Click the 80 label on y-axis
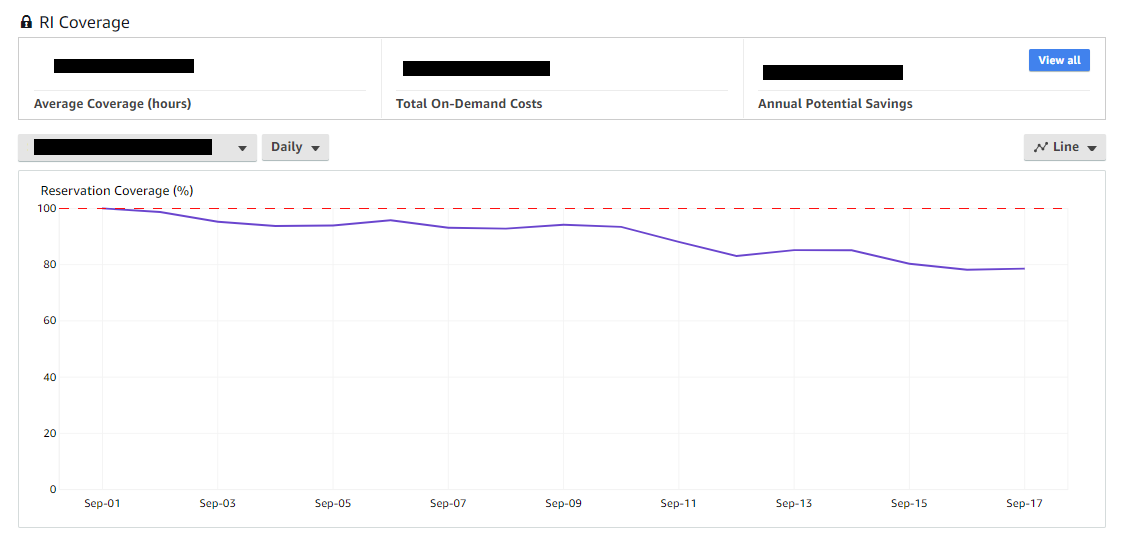The height and width of the screenshot is (538, 1125). (46, 265)
